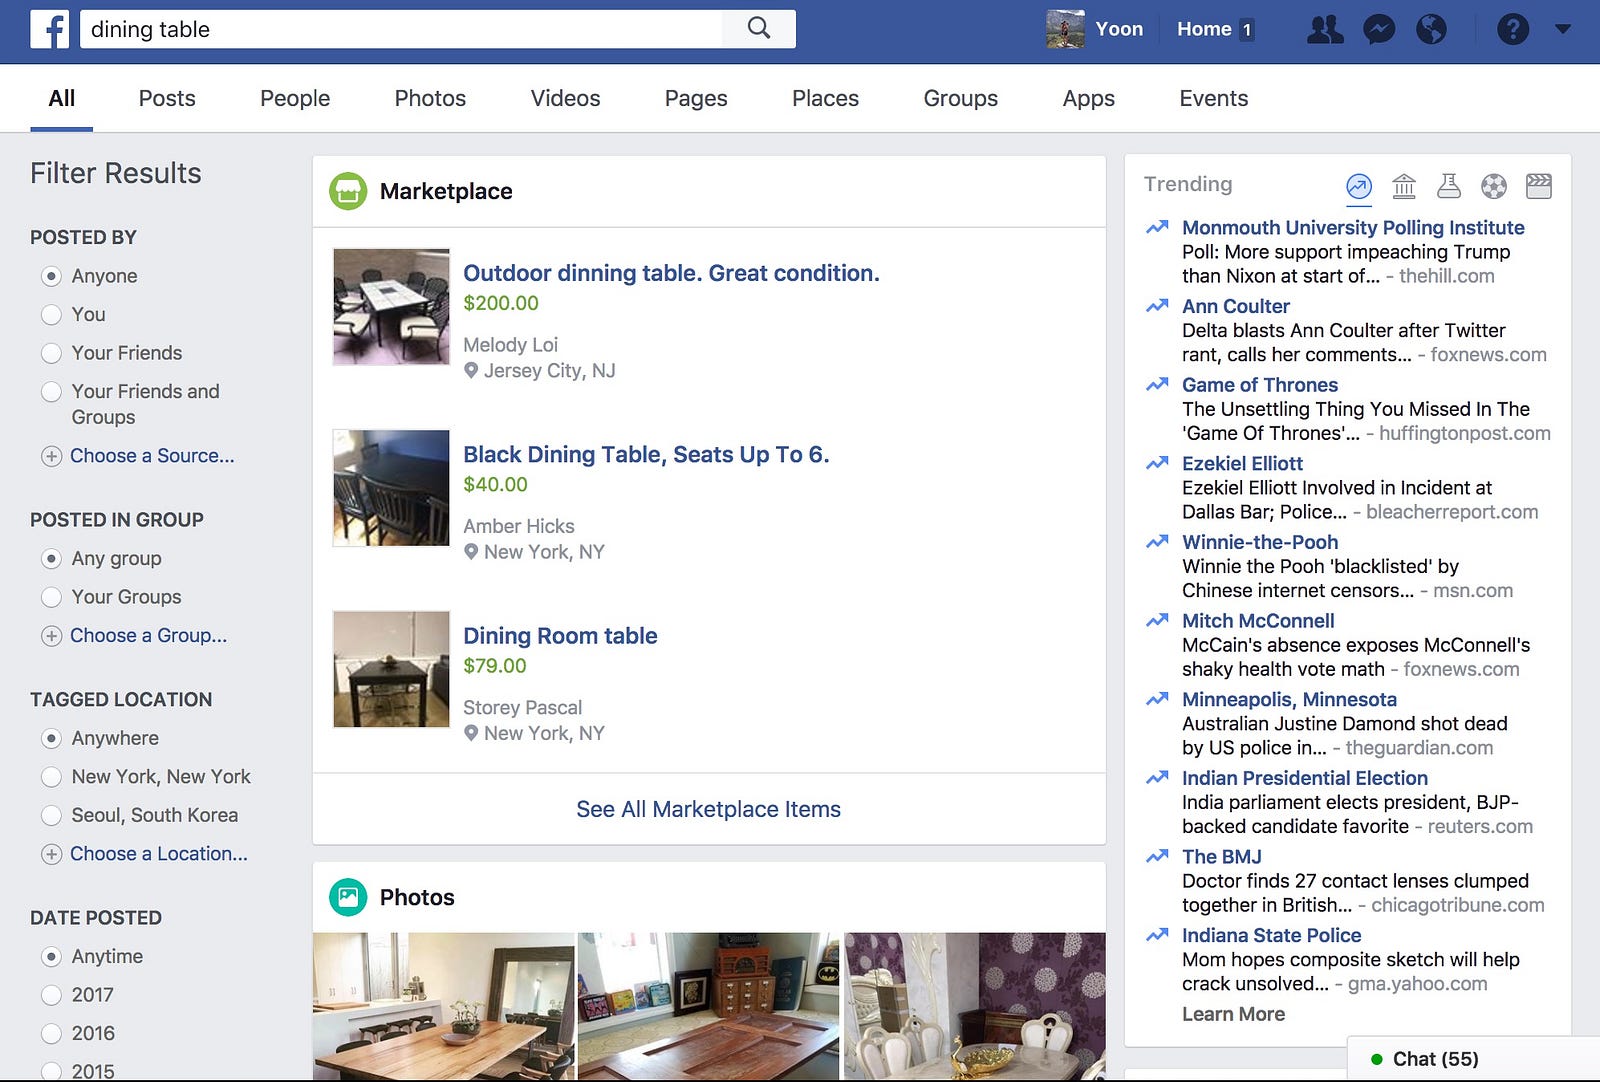Switch to the Places tab

(825, 98)
